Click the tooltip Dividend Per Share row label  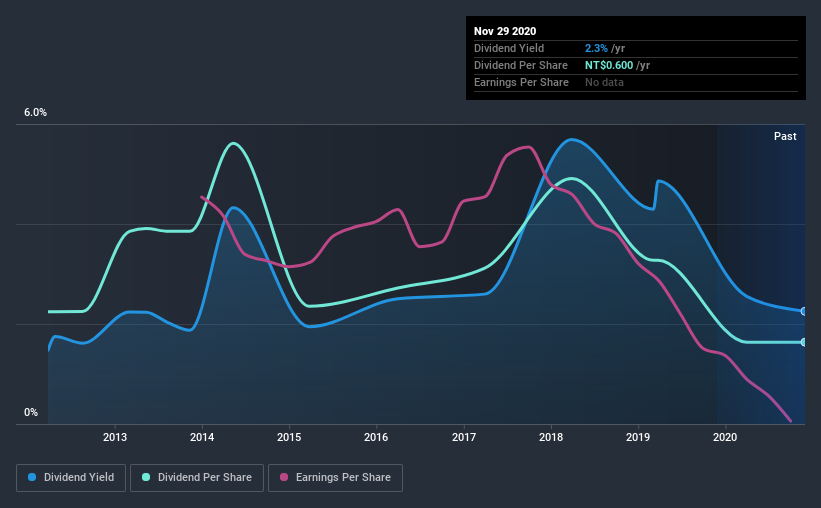[520, 65]
